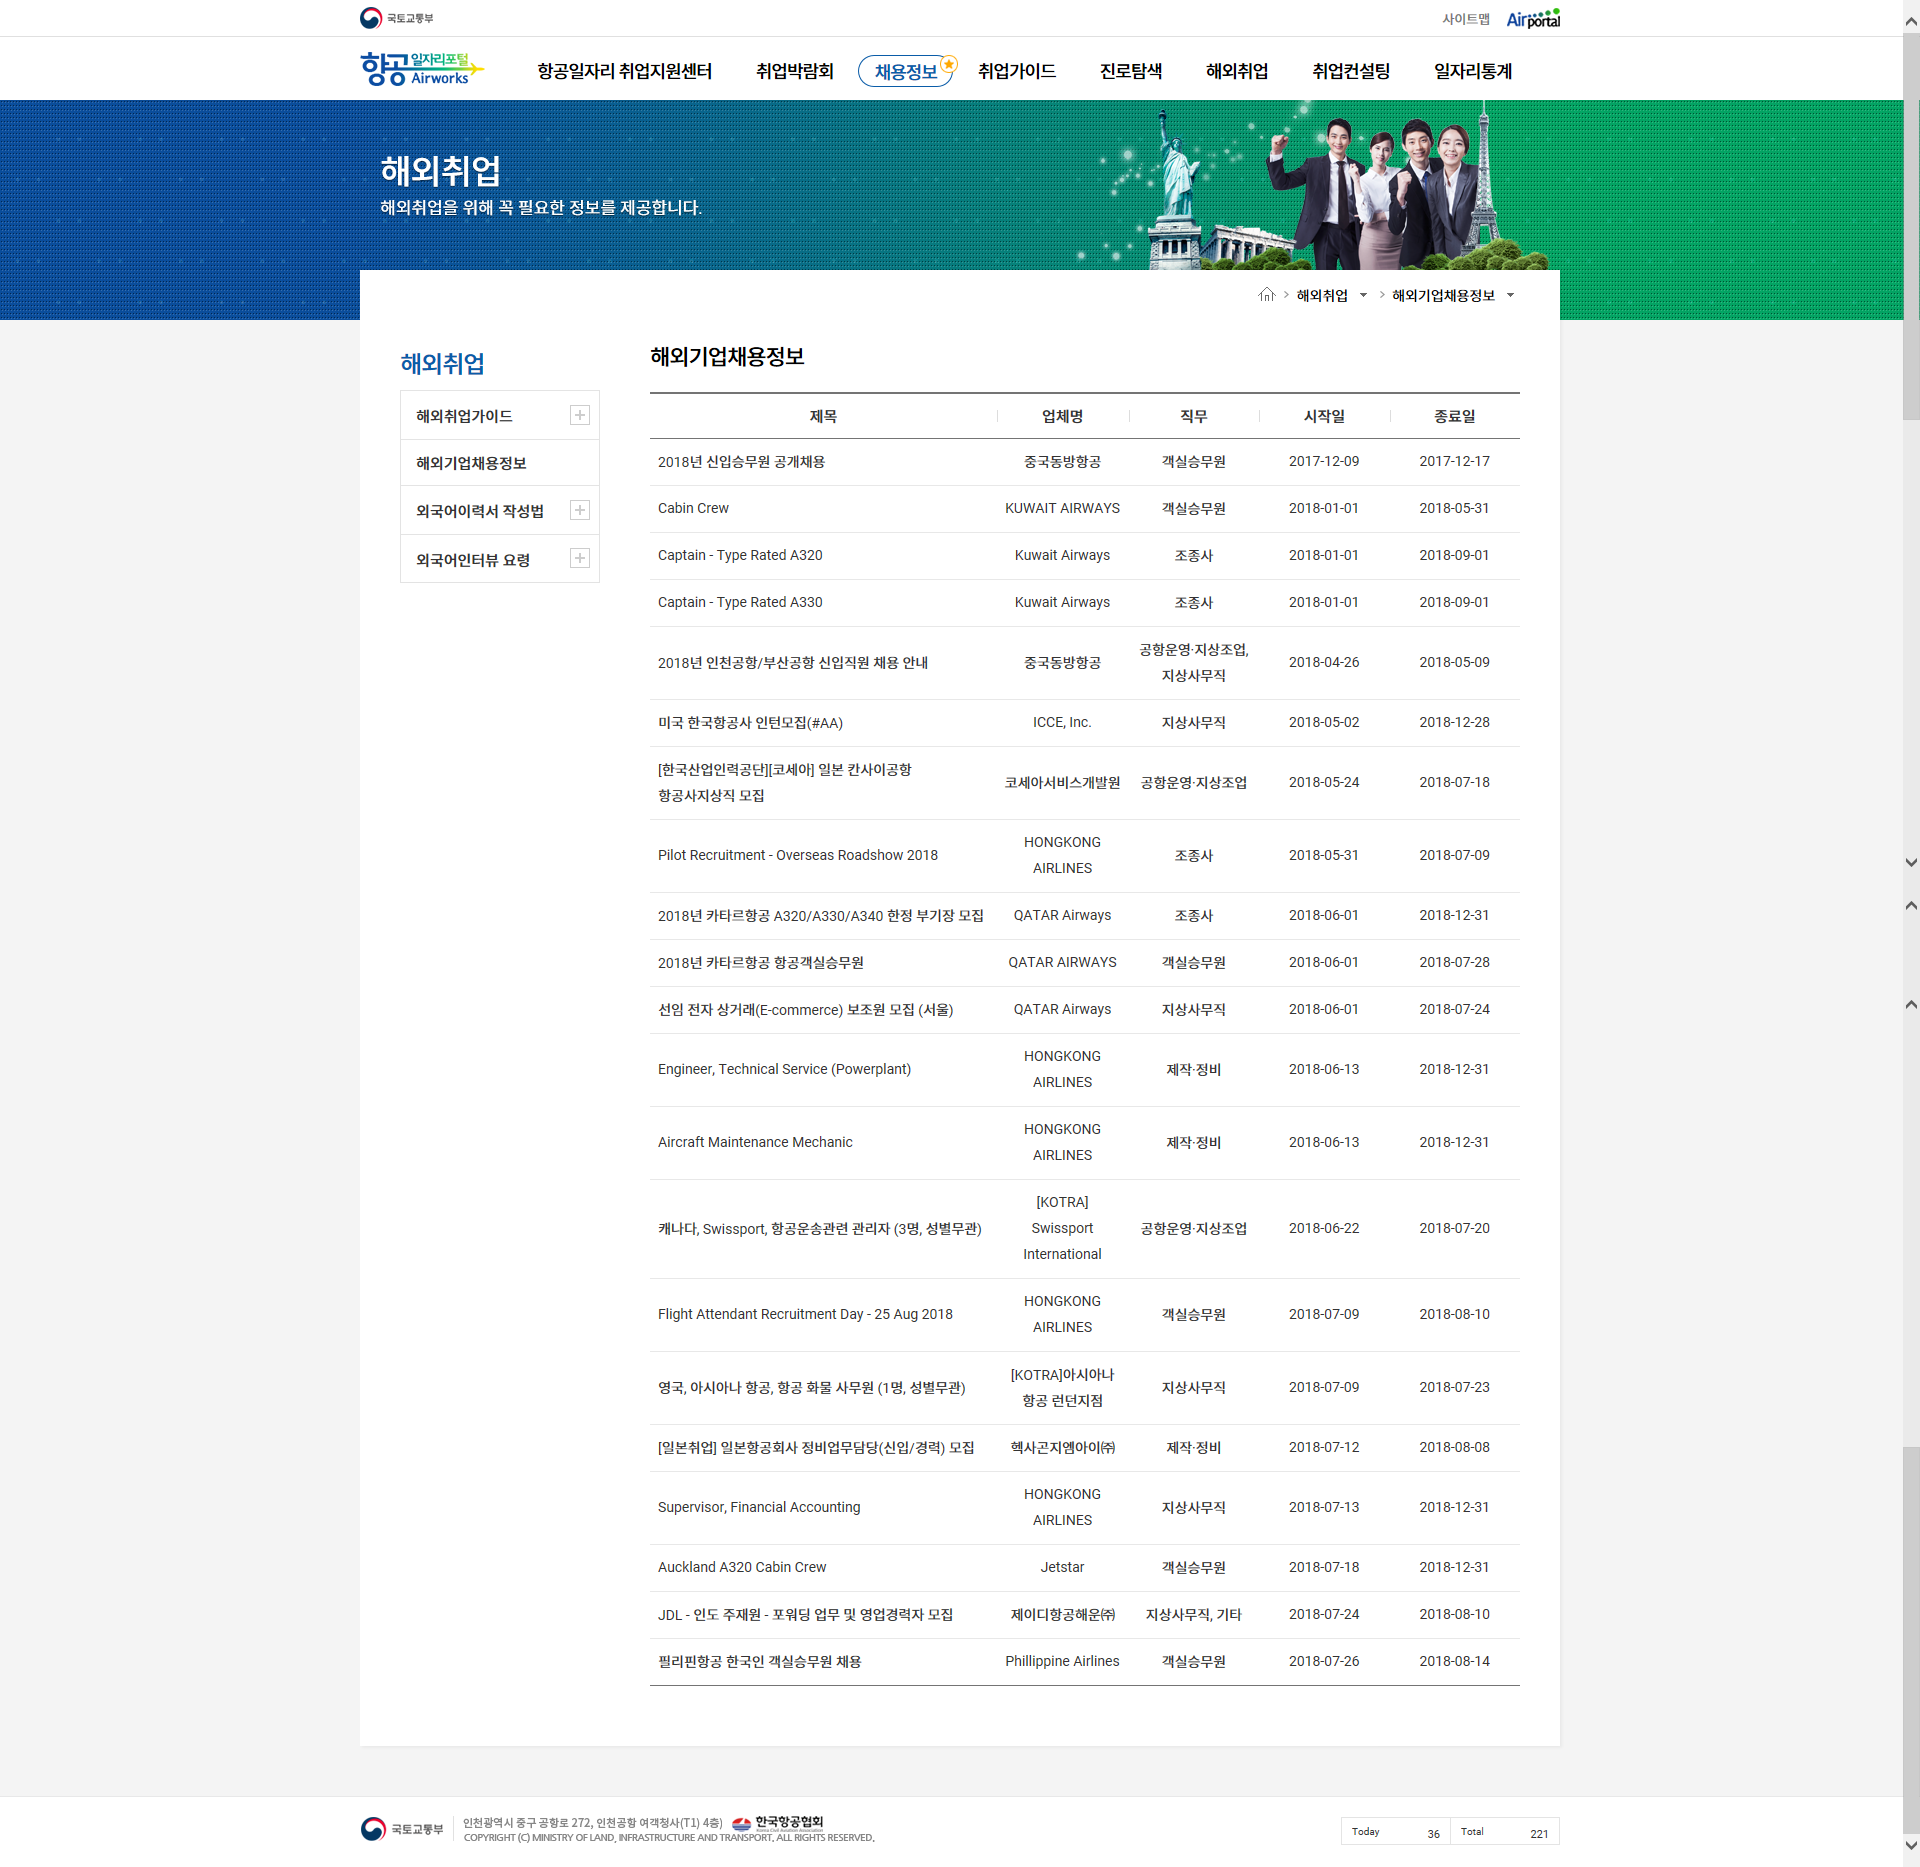Click the 업체명 column header
The height and width of the screenshot is (1867, 1920).
(1062, 416)
